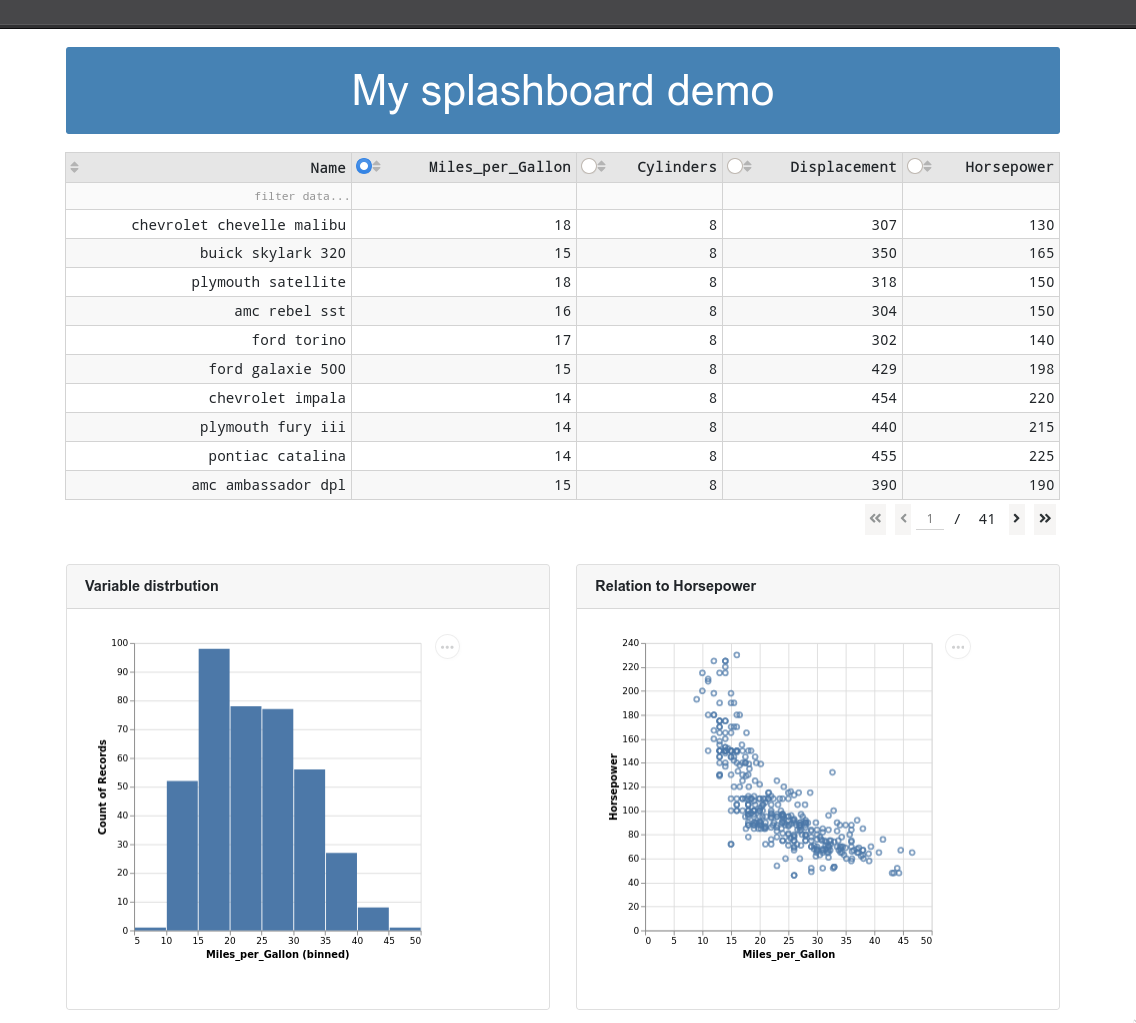1136x1023 pixels.
Task: Sort by Miles_per_Gallon using the arrows
Action: pos(377,167)
